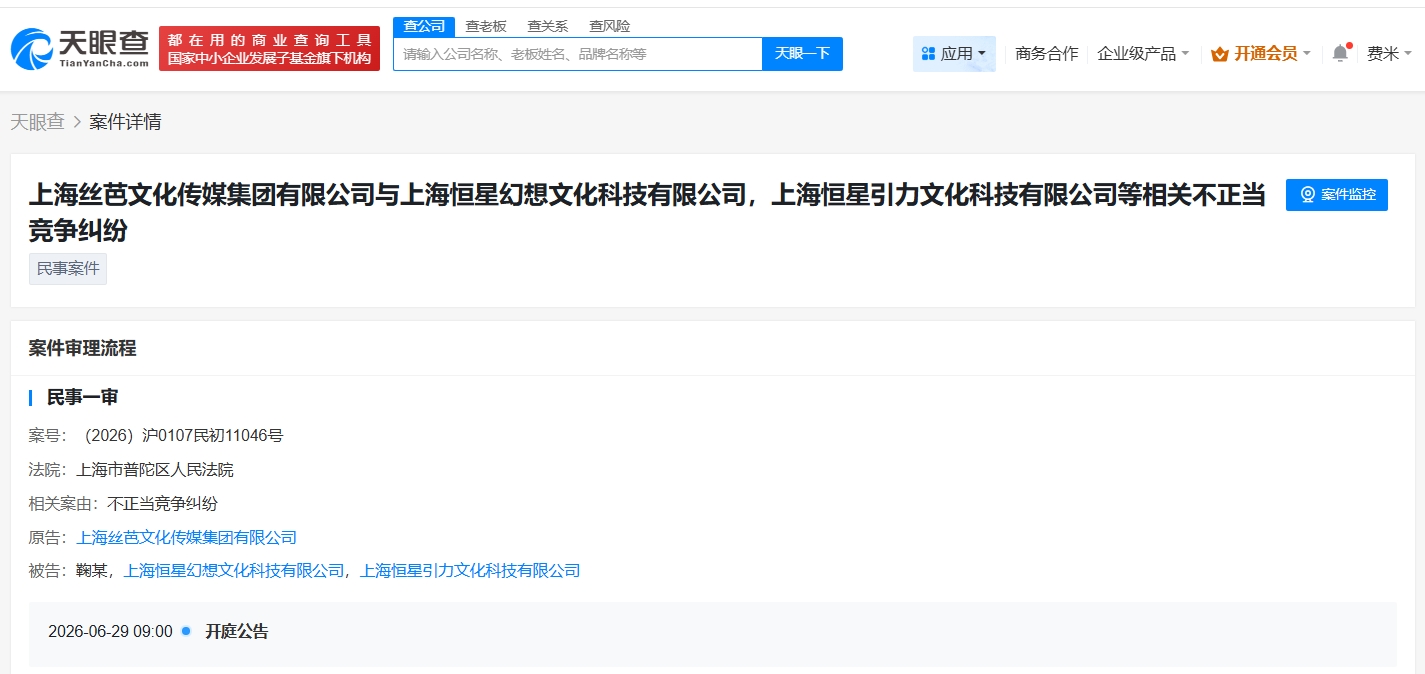Click the 天眼查 breadcrumb link
The height and width of the screenshot is (674, 1425).
37,122
